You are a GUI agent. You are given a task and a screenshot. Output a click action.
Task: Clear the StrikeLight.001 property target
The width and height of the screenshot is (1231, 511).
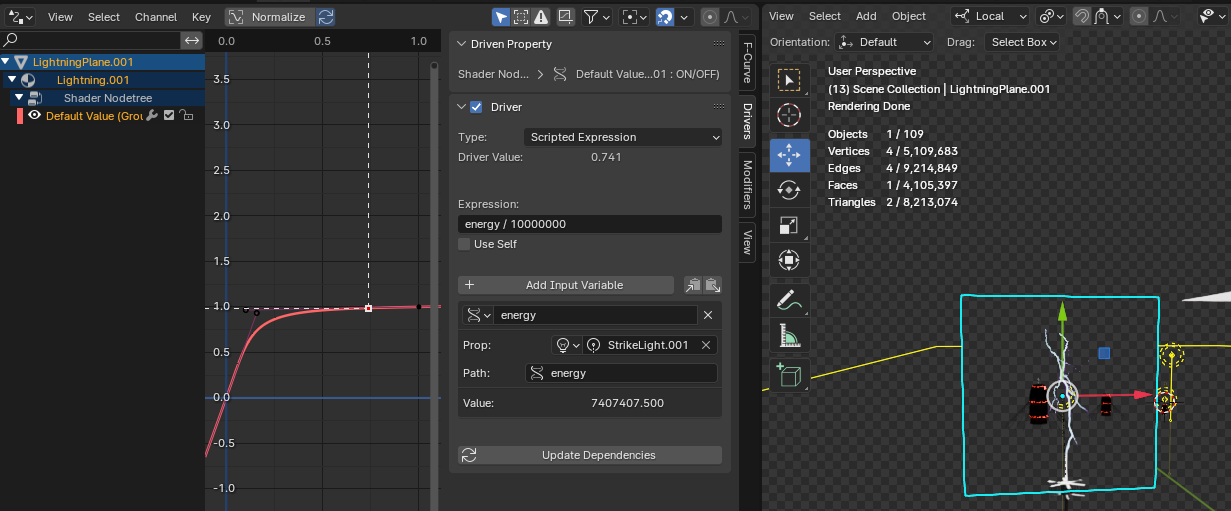706,345
